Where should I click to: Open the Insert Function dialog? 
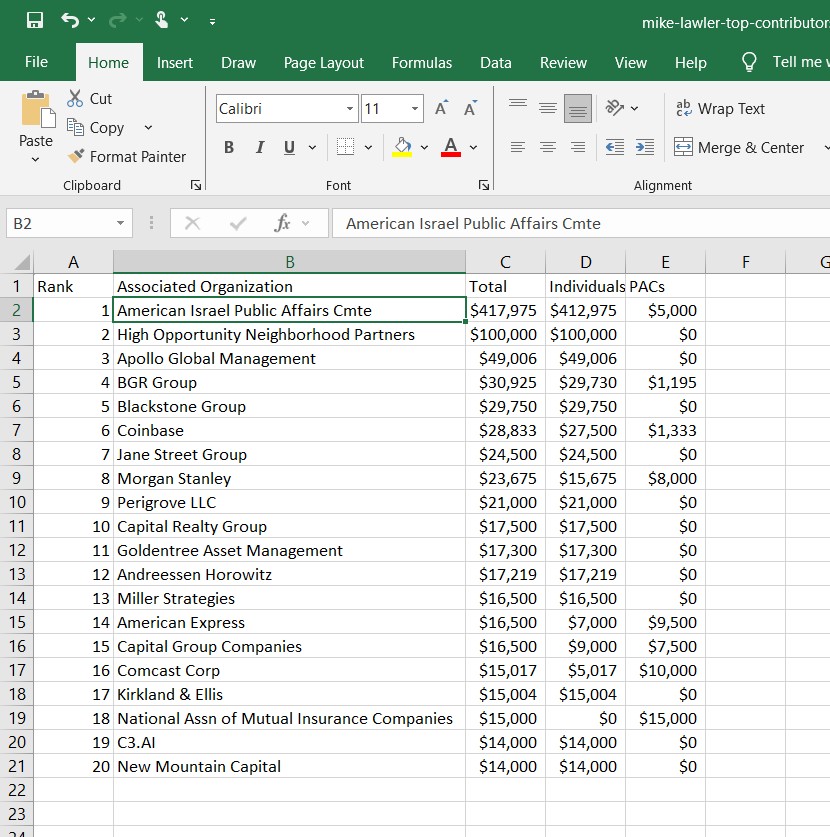[282, 223]
